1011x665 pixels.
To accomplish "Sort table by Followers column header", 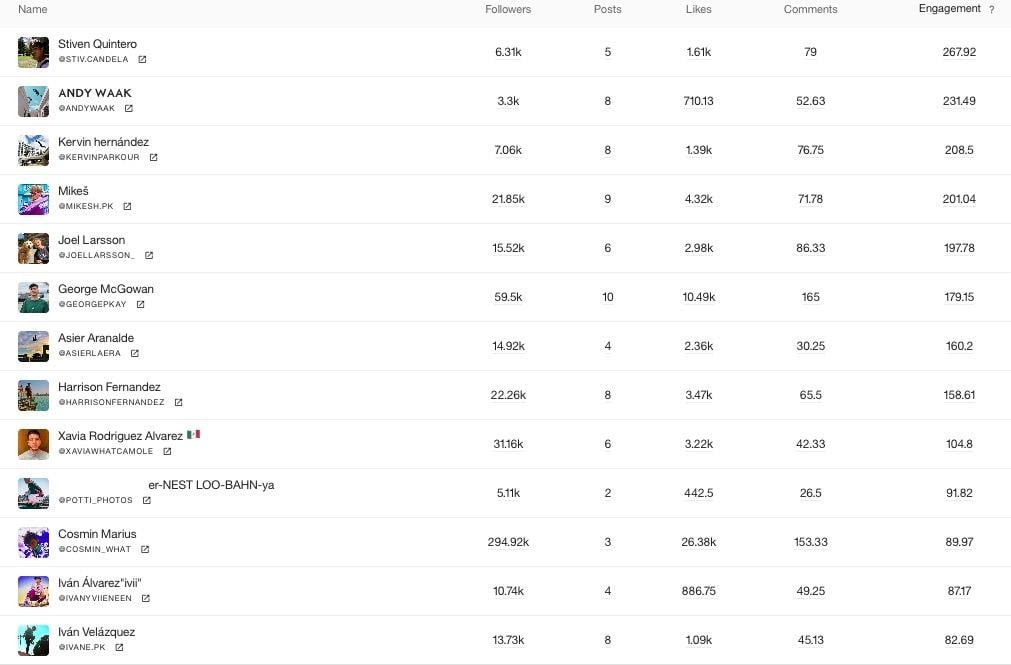I will [508, 10].
